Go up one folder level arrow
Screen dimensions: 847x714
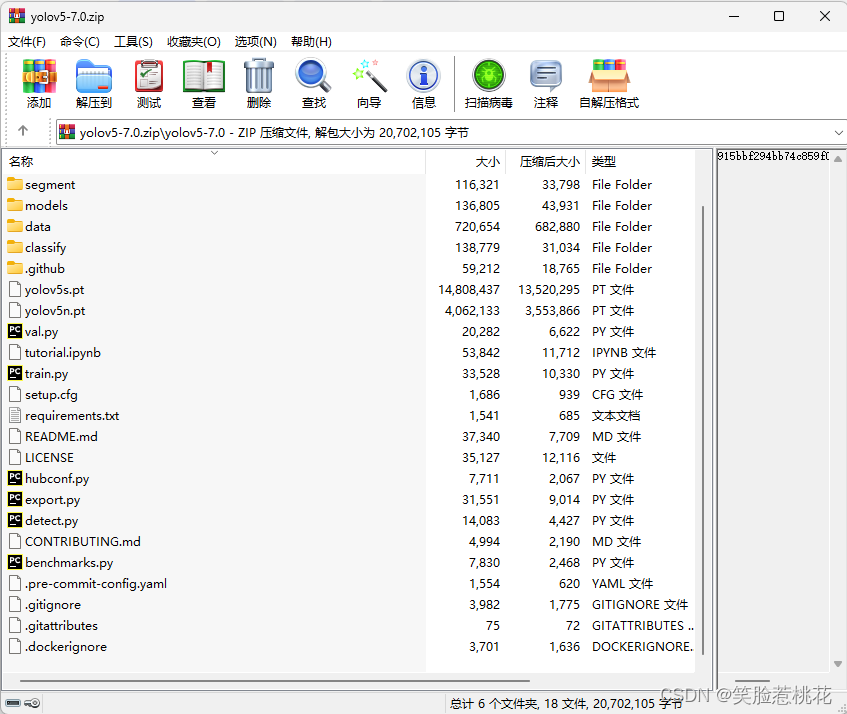[x=23, y=131]
